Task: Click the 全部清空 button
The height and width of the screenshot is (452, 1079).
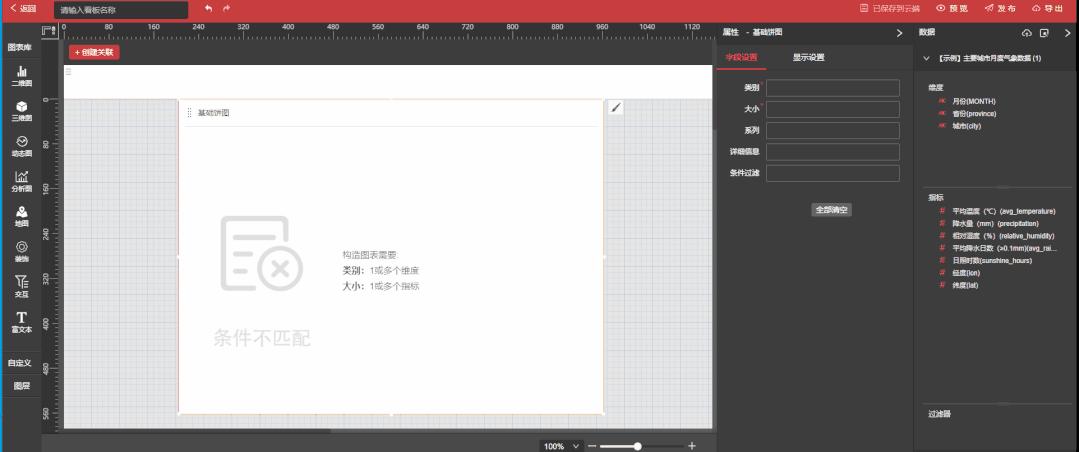Action: 832,210
